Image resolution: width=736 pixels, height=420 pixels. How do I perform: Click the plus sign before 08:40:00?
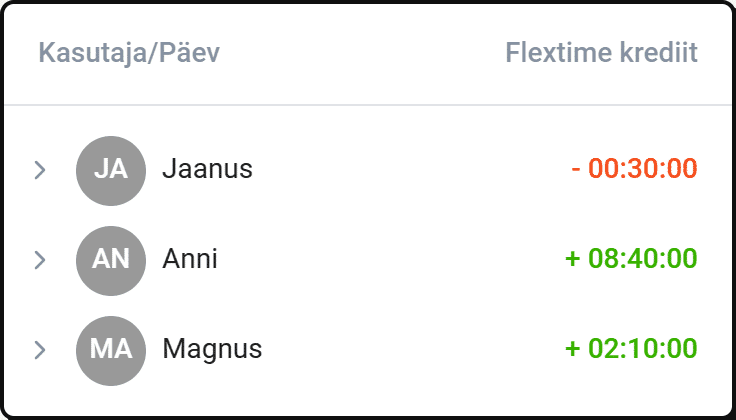click(x=573, y=259)
